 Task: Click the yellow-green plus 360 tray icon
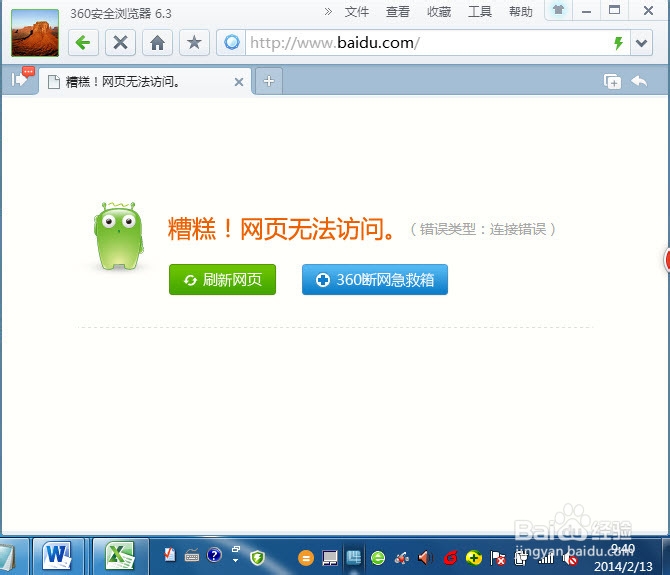click(x=474, y=557)
